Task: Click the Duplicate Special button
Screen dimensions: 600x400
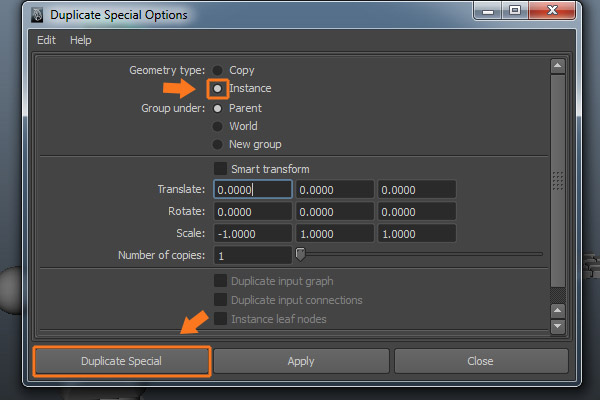Action: (x=121, y=361)
